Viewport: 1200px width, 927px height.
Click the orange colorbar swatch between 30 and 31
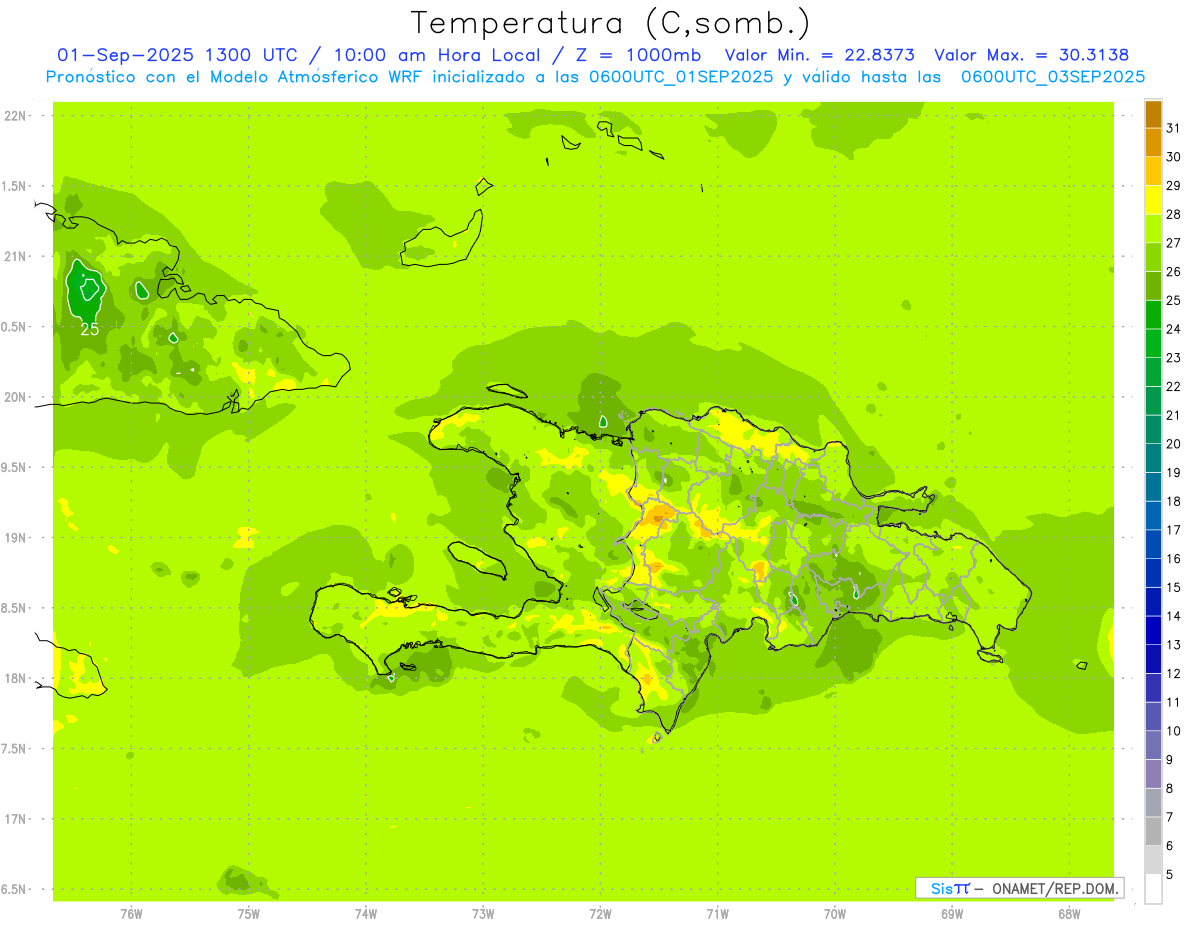[x=1153, y=142]
